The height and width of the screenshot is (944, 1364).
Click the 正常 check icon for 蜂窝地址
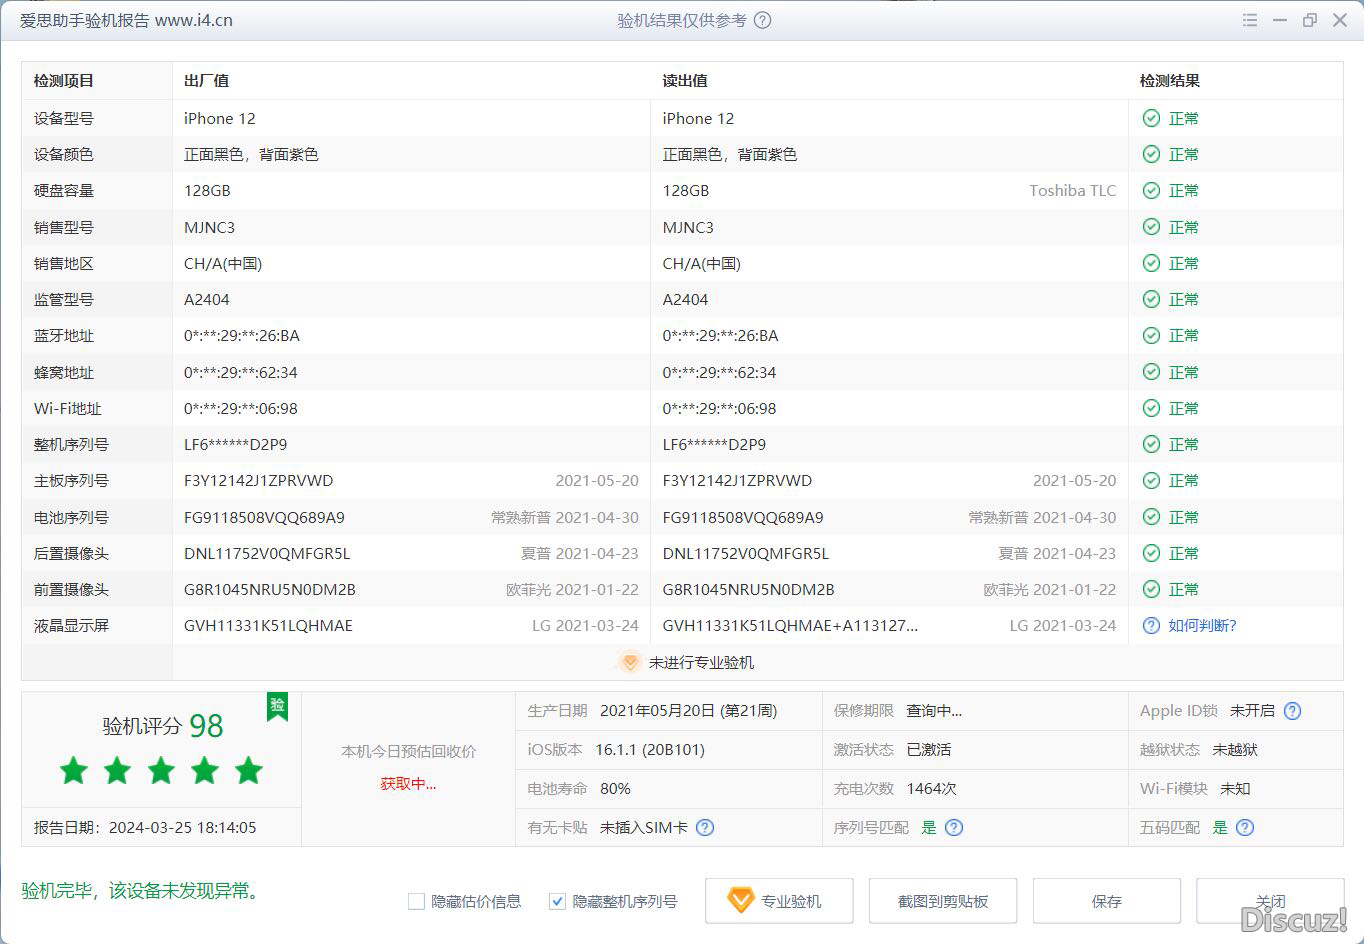(x=1151, y=372)
